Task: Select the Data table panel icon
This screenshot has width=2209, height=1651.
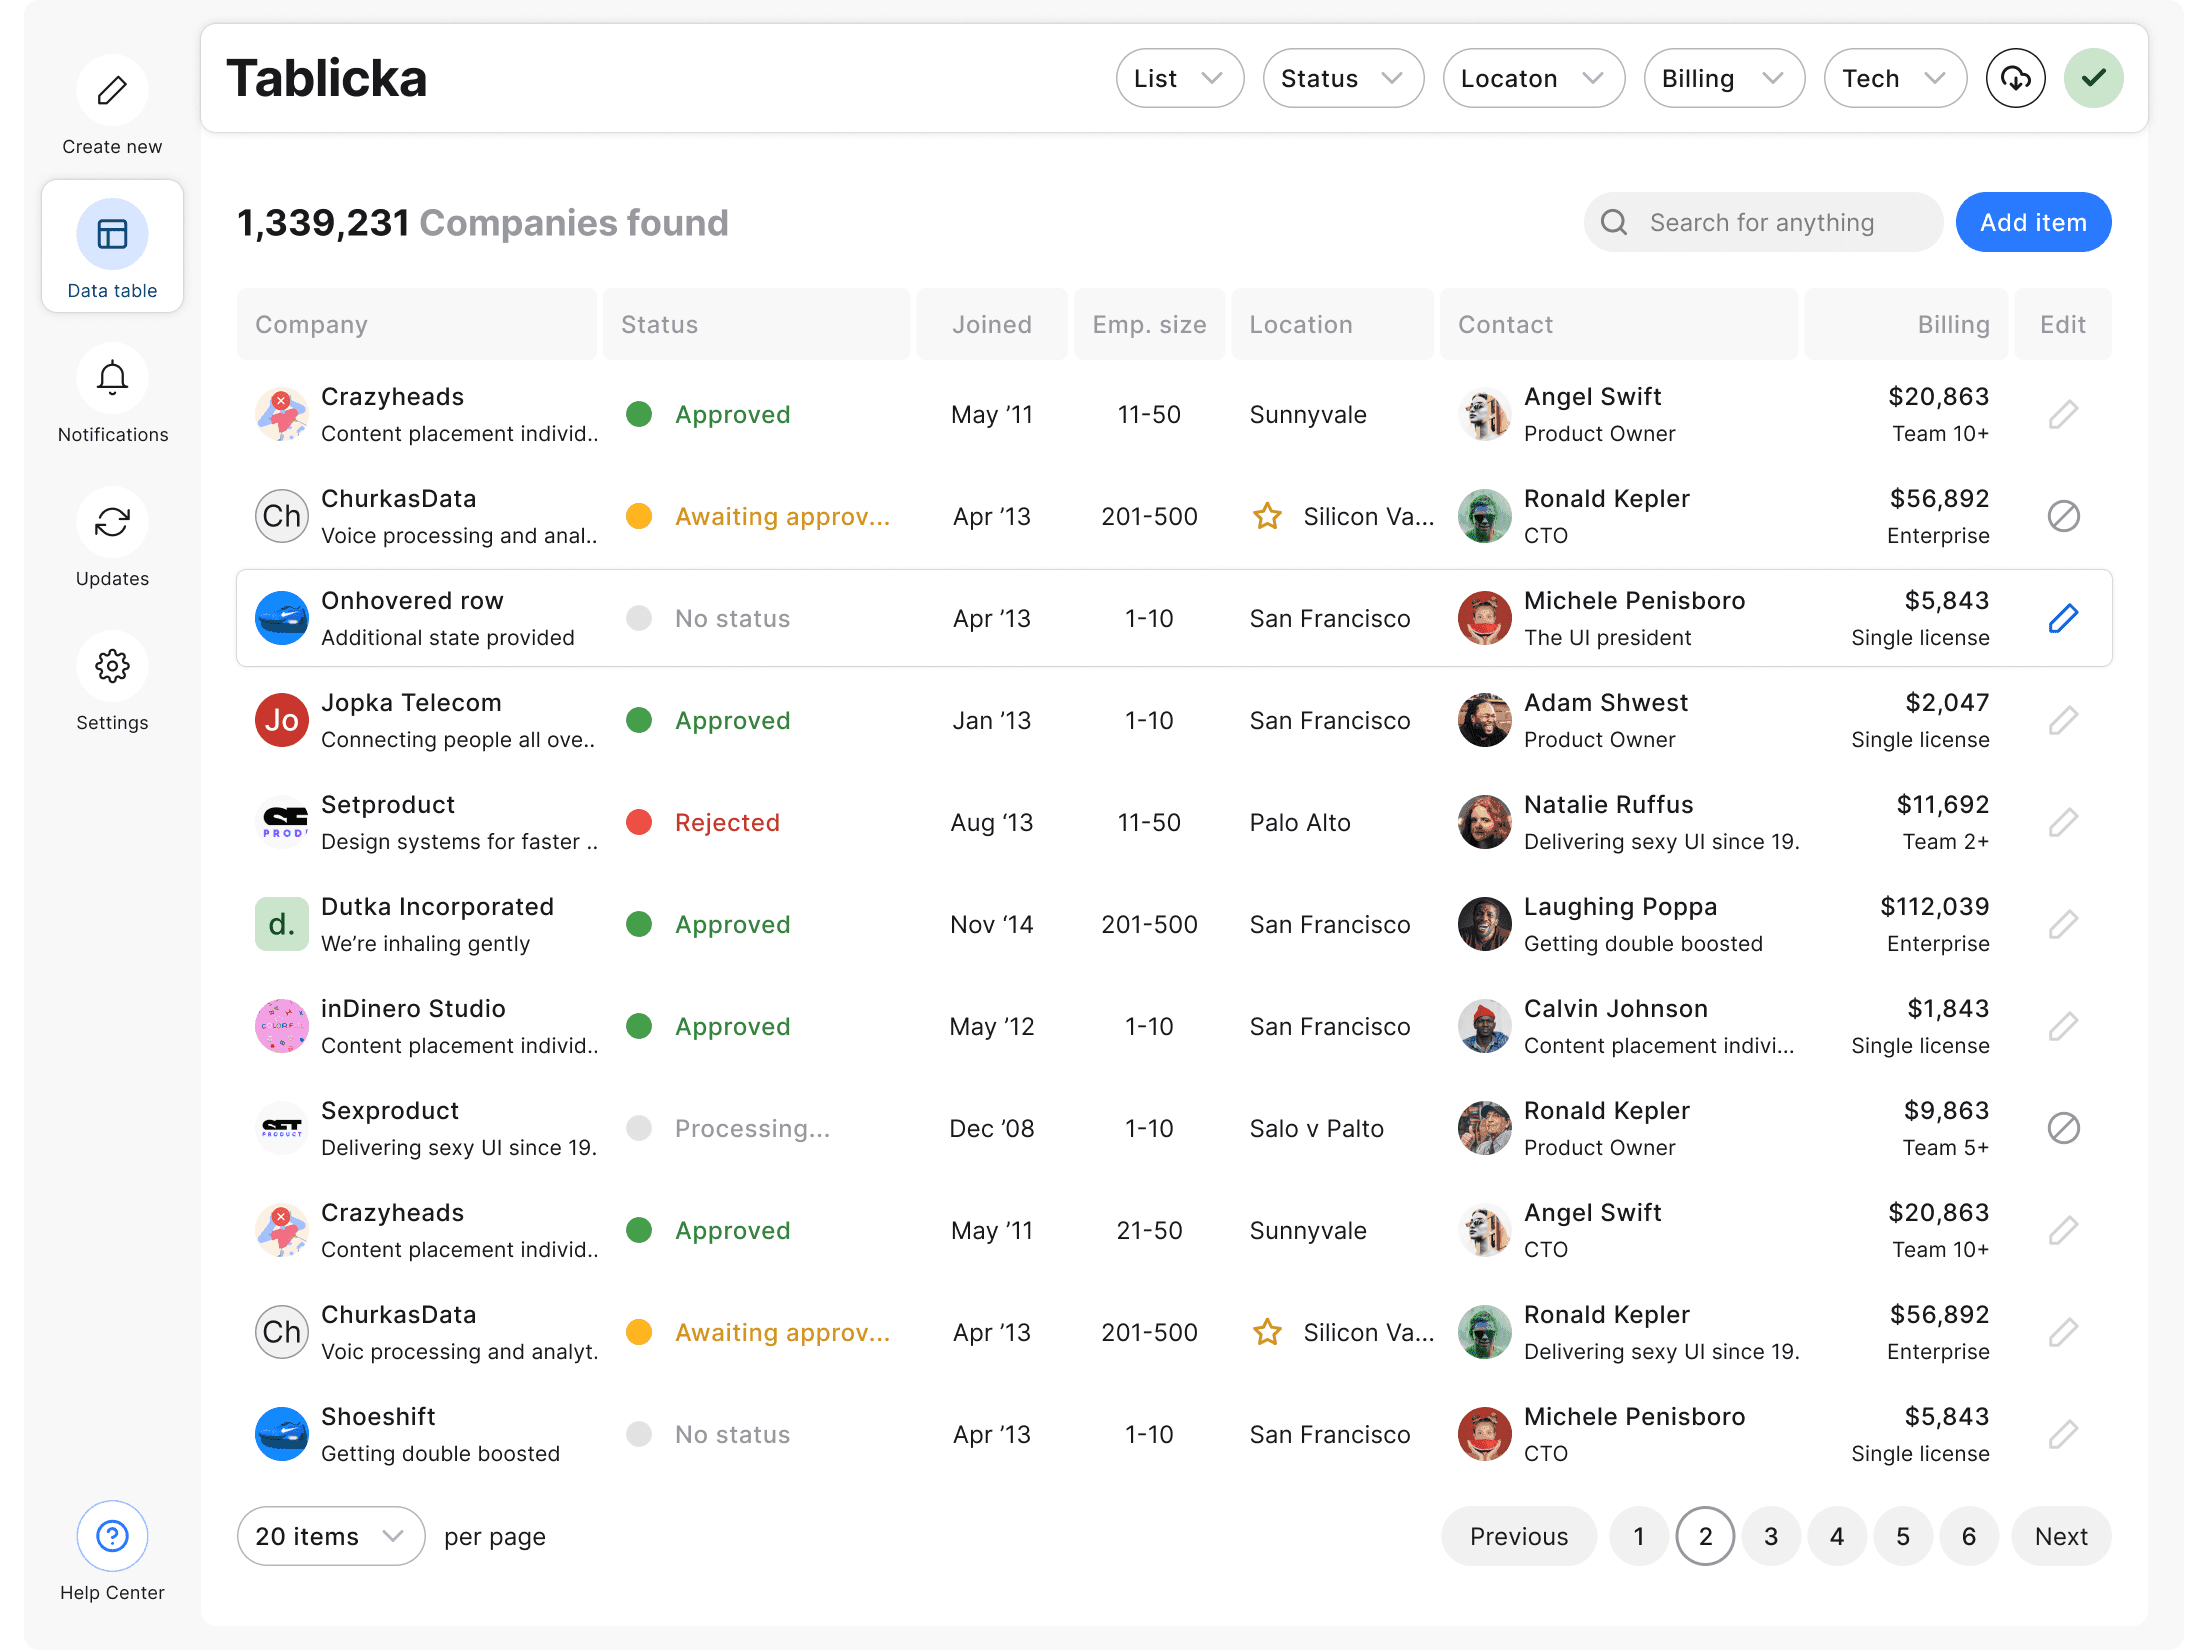Action: point(112,234)
